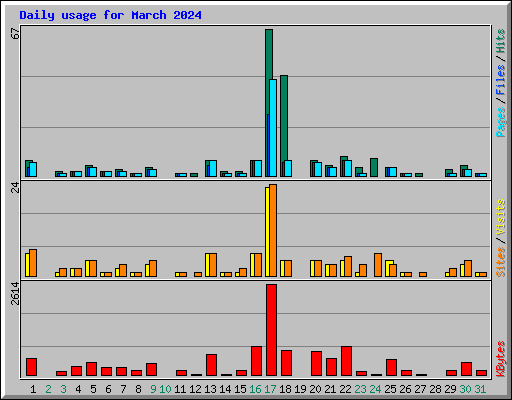Image resolution: width=512 pixels, height=400 pixels.
Task: Click day '27' on the x-axis
Action: [420, 389]
